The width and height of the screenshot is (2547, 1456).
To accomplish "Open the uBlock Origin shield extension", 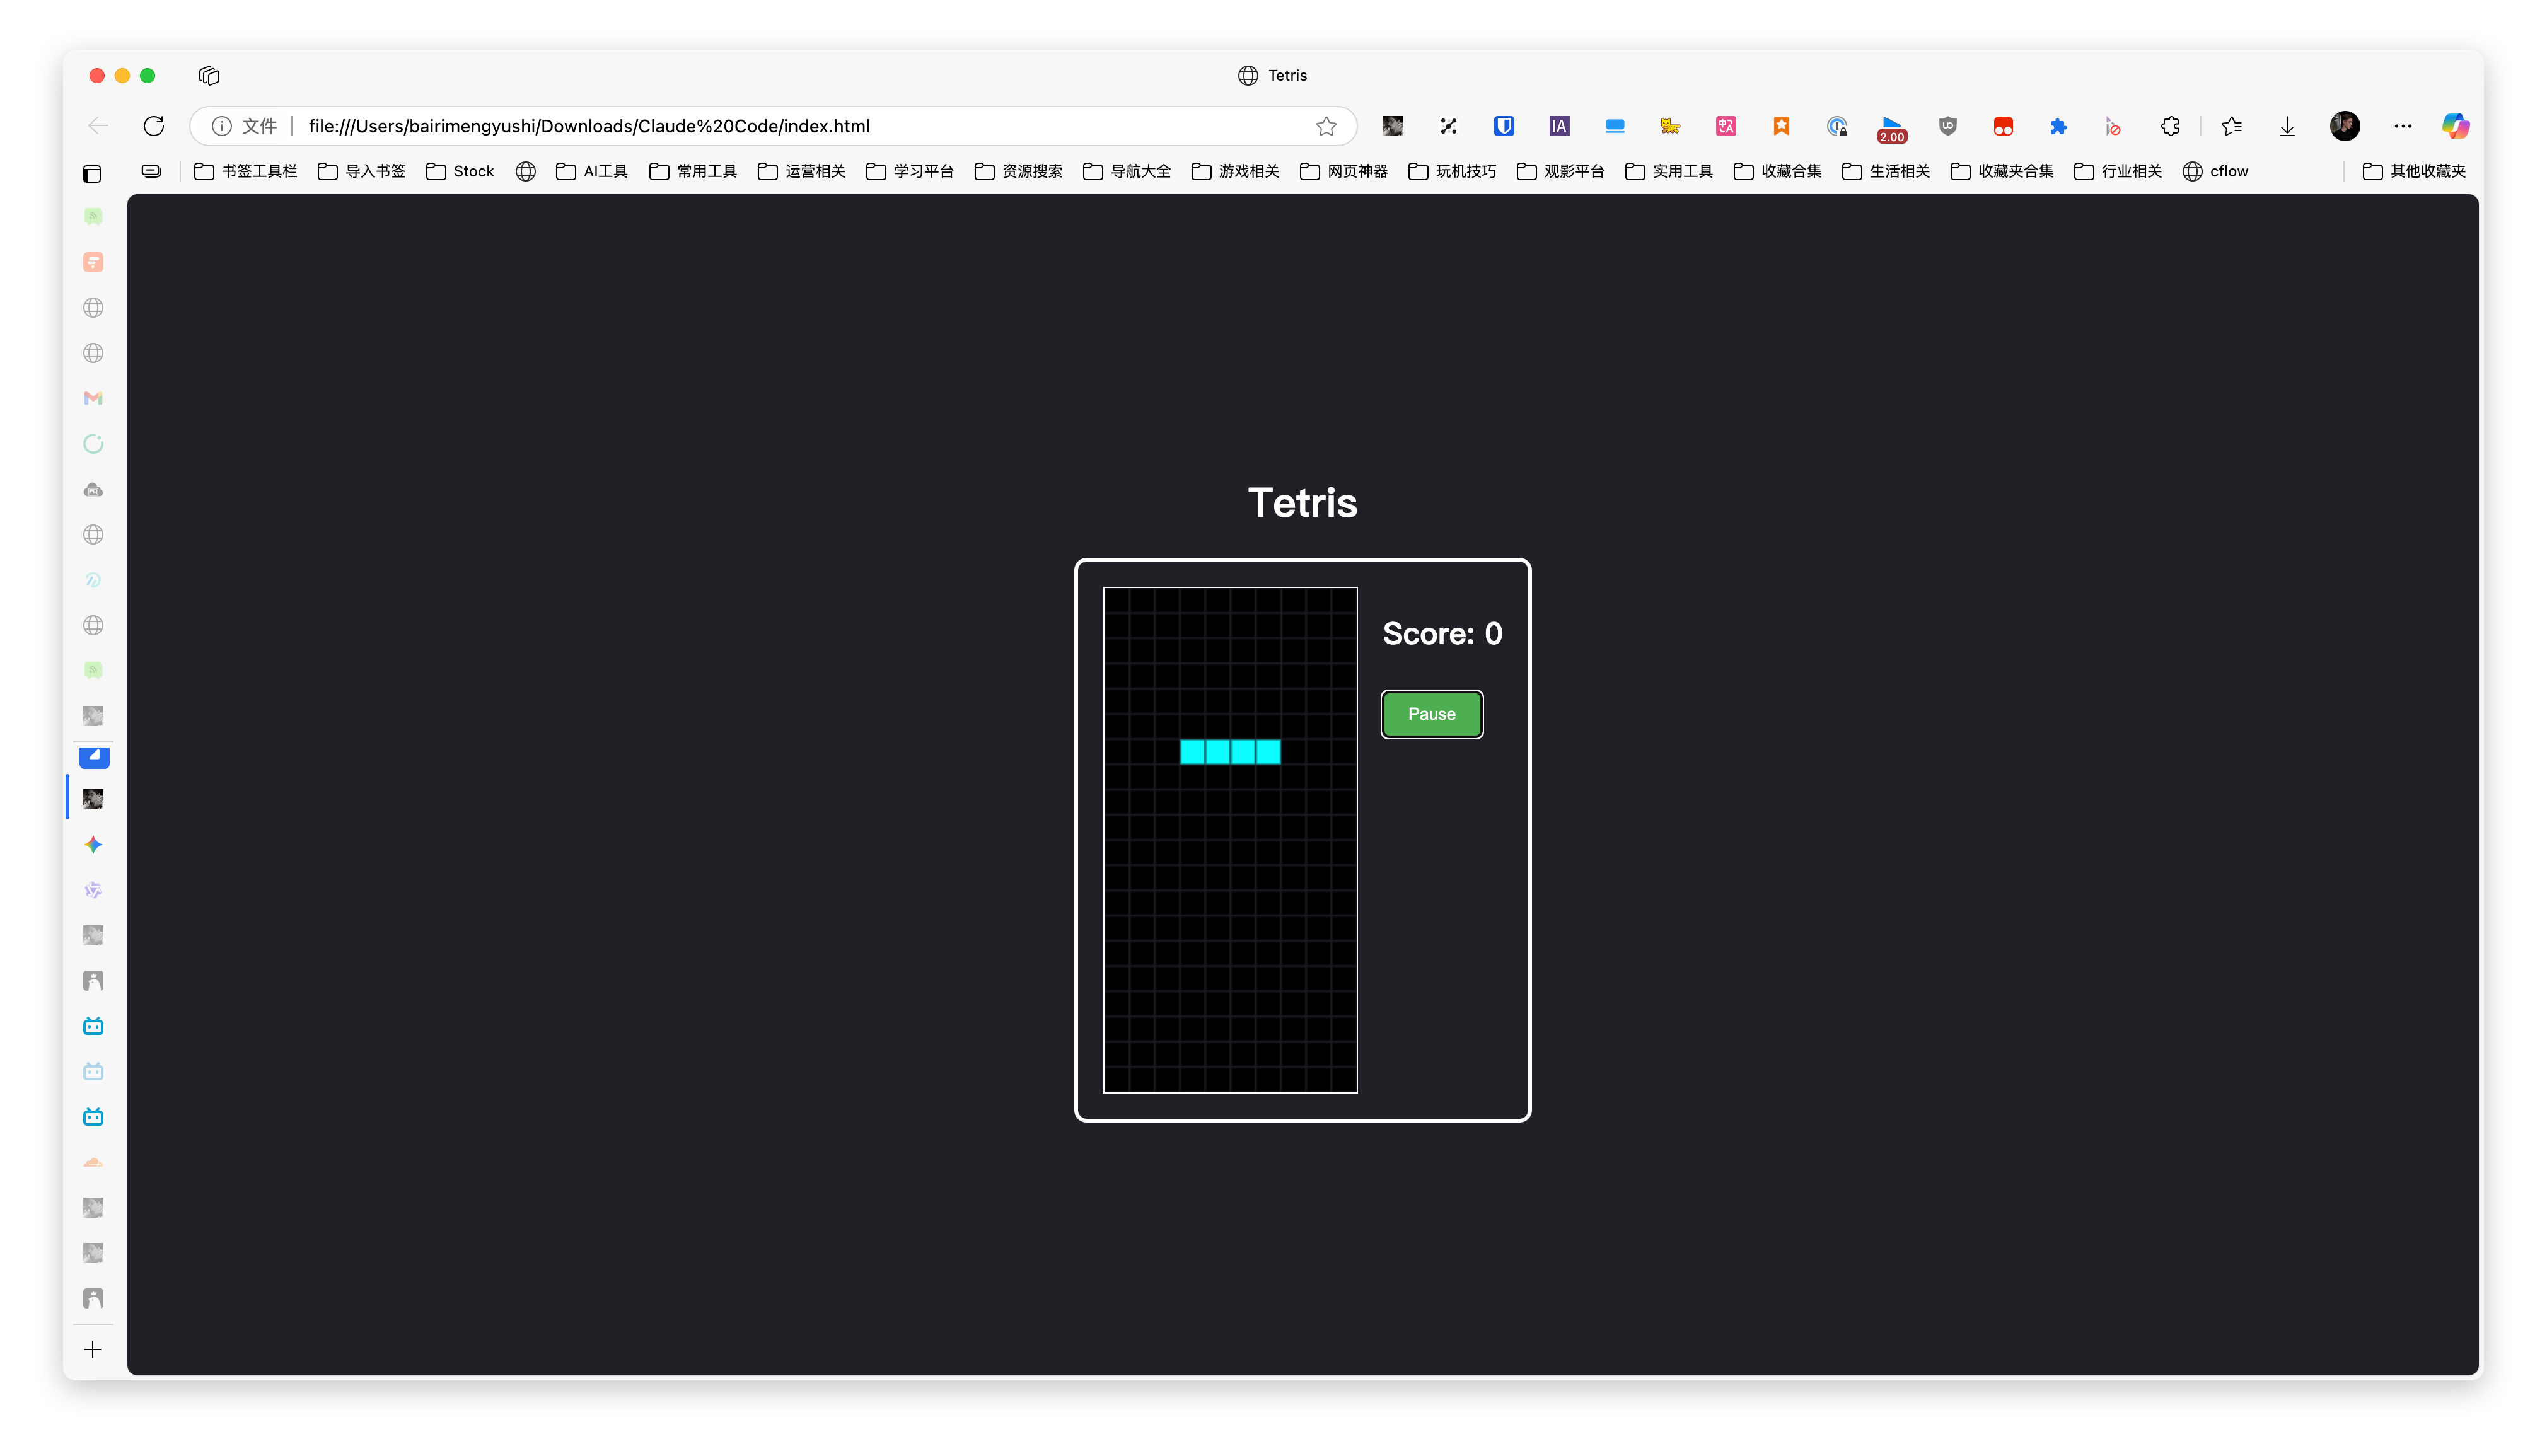I will [x=1947, y=126].
